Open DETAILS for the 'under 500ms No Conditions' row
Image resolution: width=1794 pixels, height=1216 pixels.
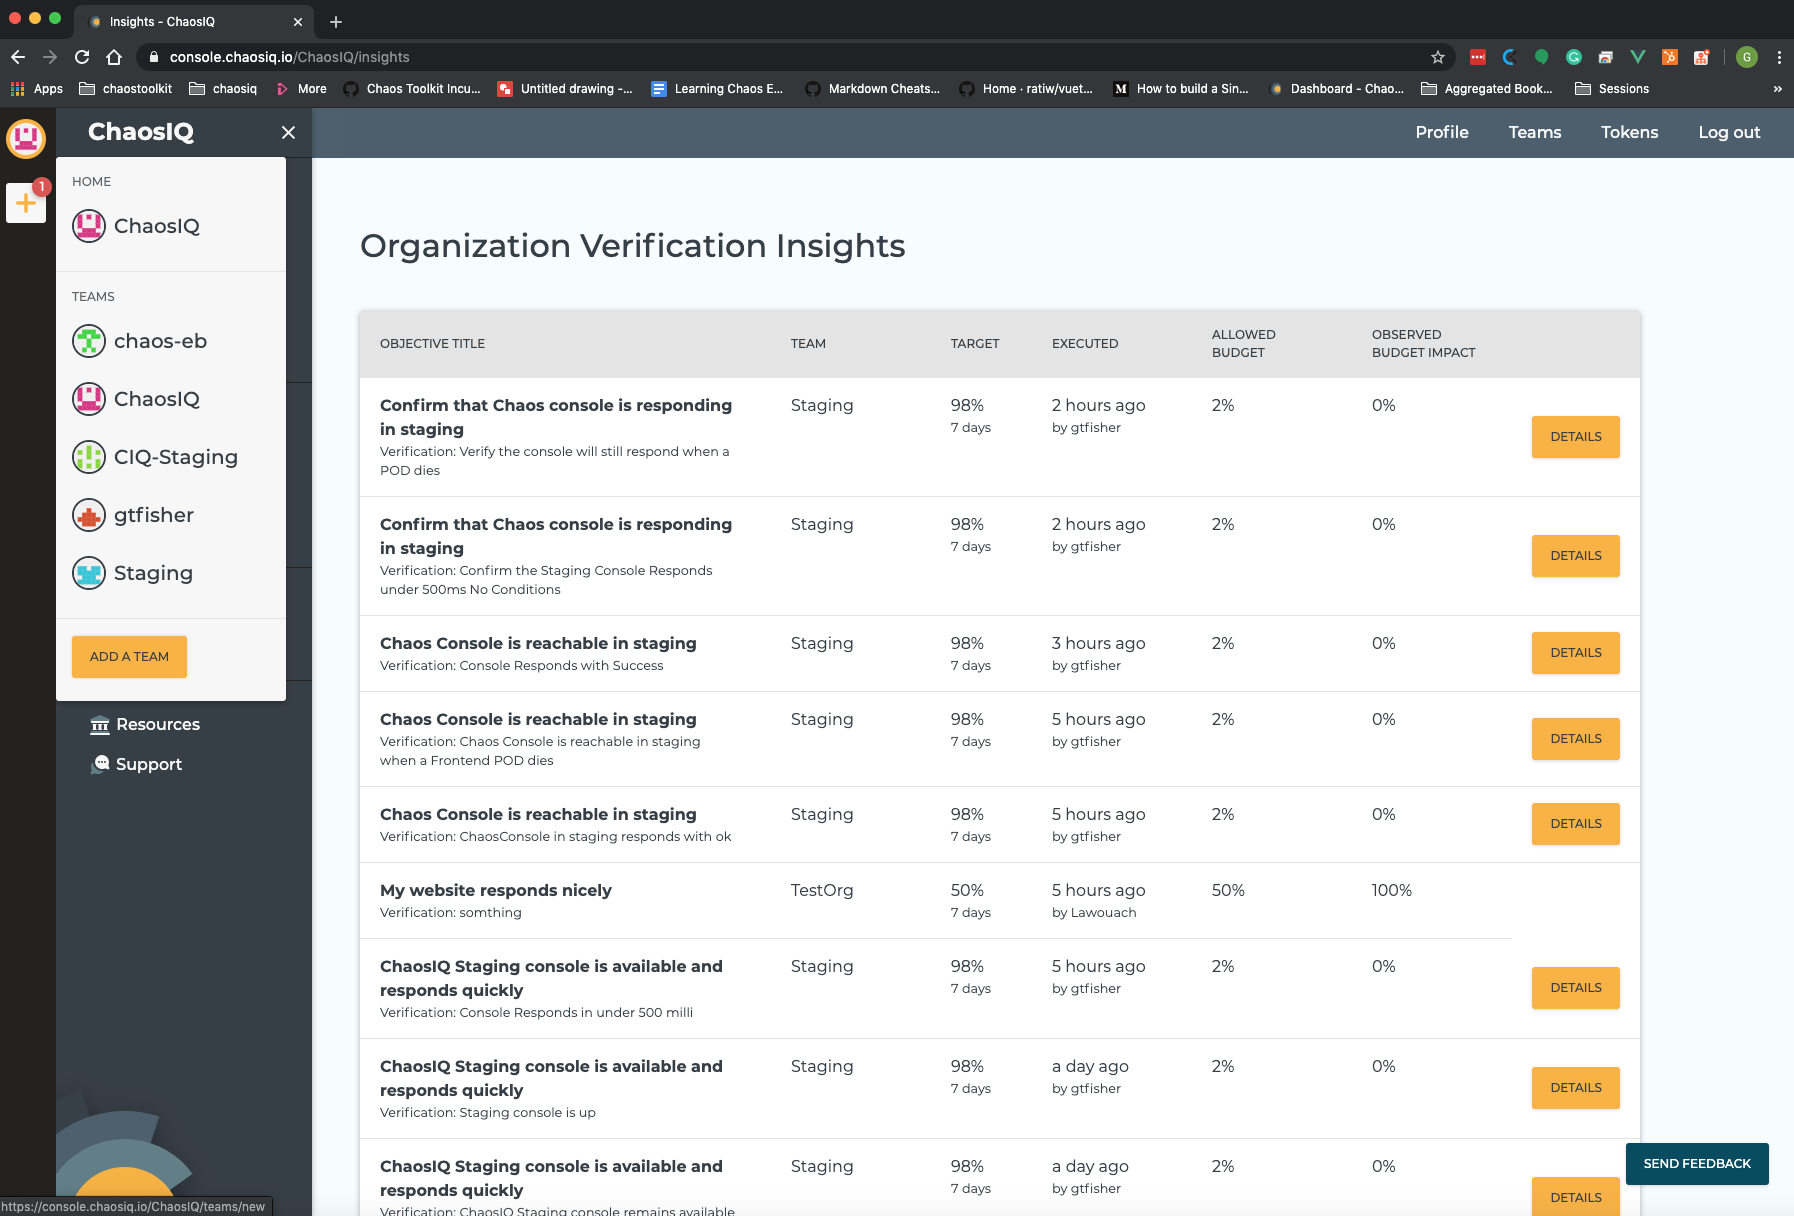coord(1576,556)
